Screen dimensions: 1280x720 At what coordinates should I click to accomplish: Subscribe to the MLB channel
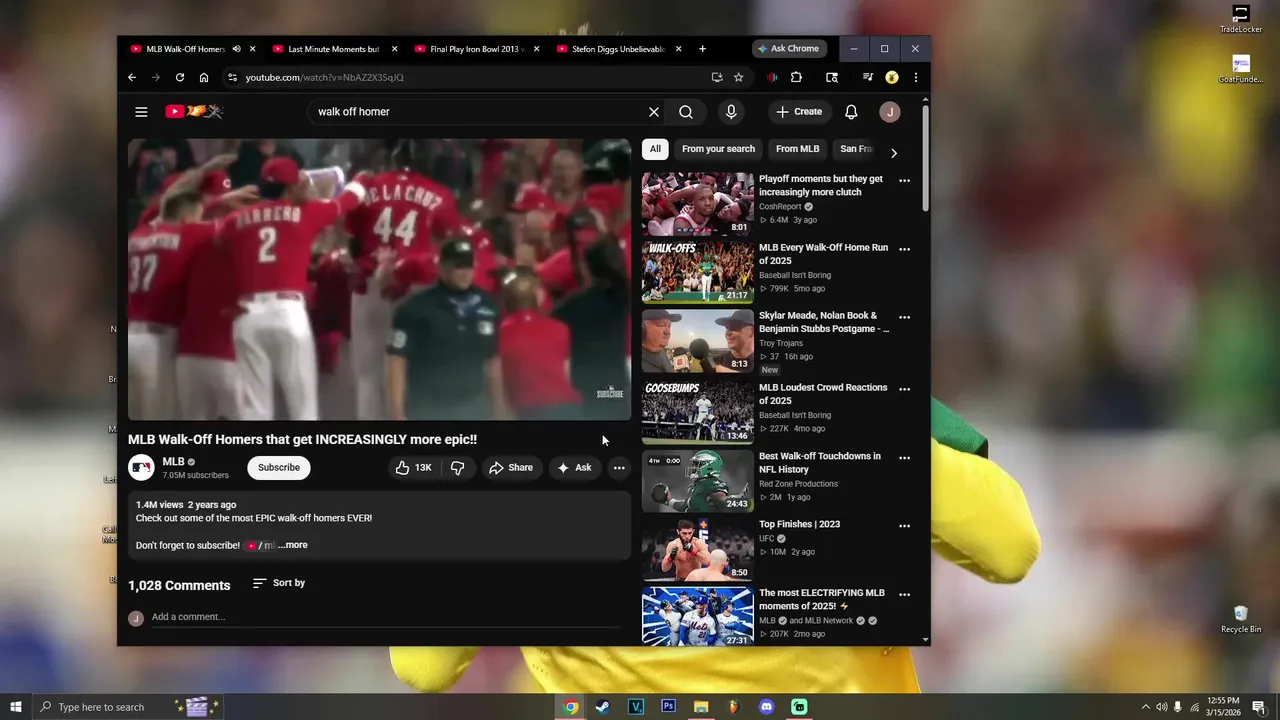coord(279,468)
